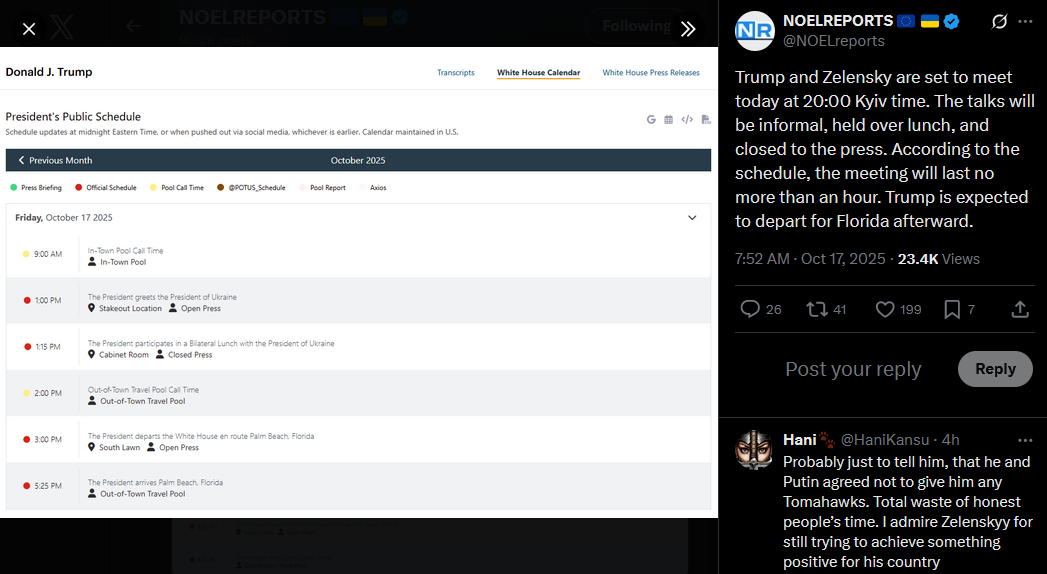
Task: Repost the tweet via the repost icon
Action: tap(817, 309)
